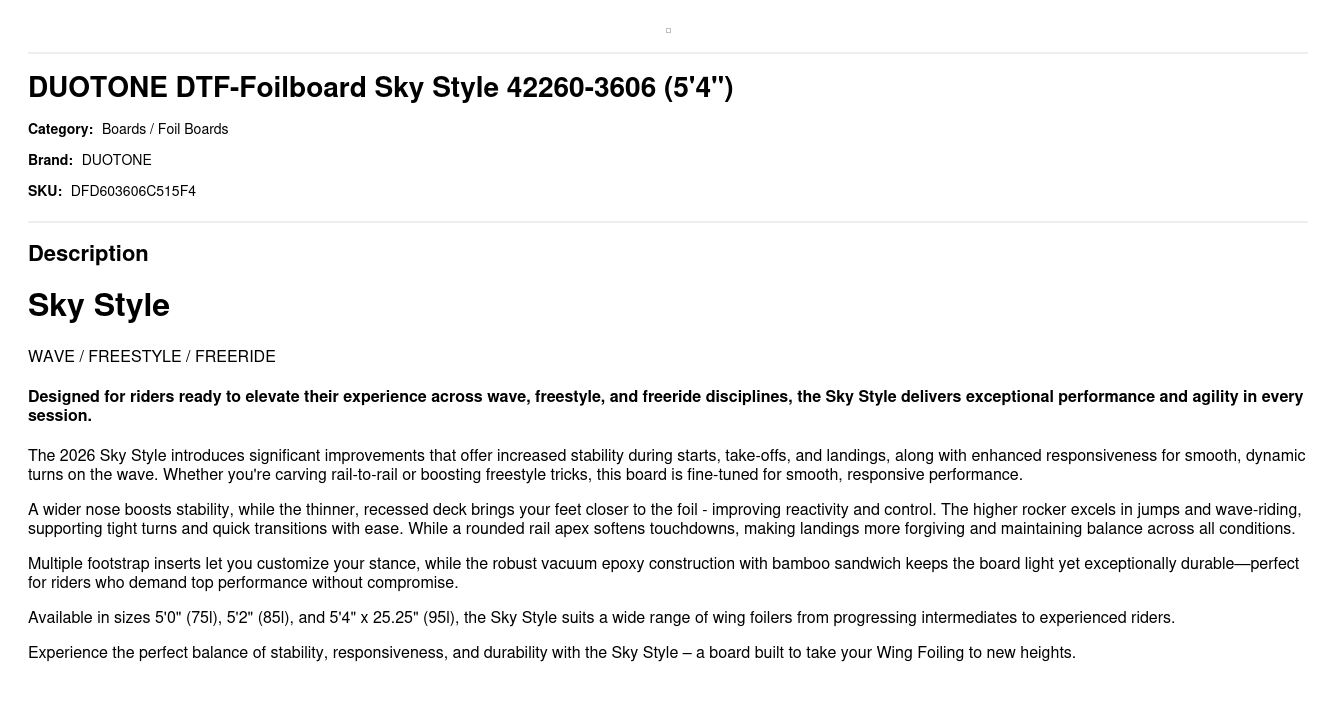
Task: Click the DUOTONE DTF-Foilboard Sky Style title
Action: [380, 88]
